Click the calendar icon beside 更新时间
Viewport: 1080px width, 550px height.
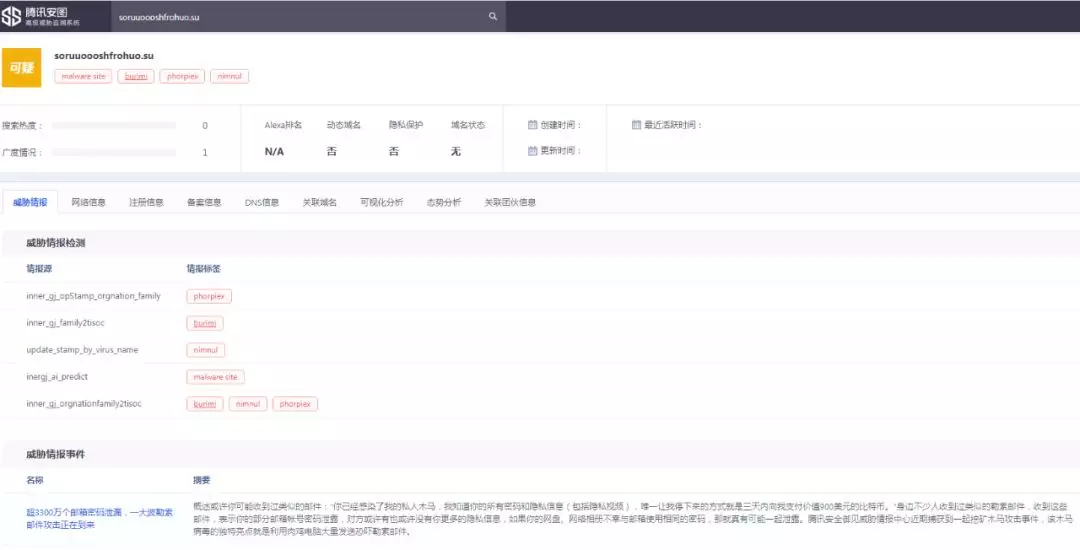(533, 151)
